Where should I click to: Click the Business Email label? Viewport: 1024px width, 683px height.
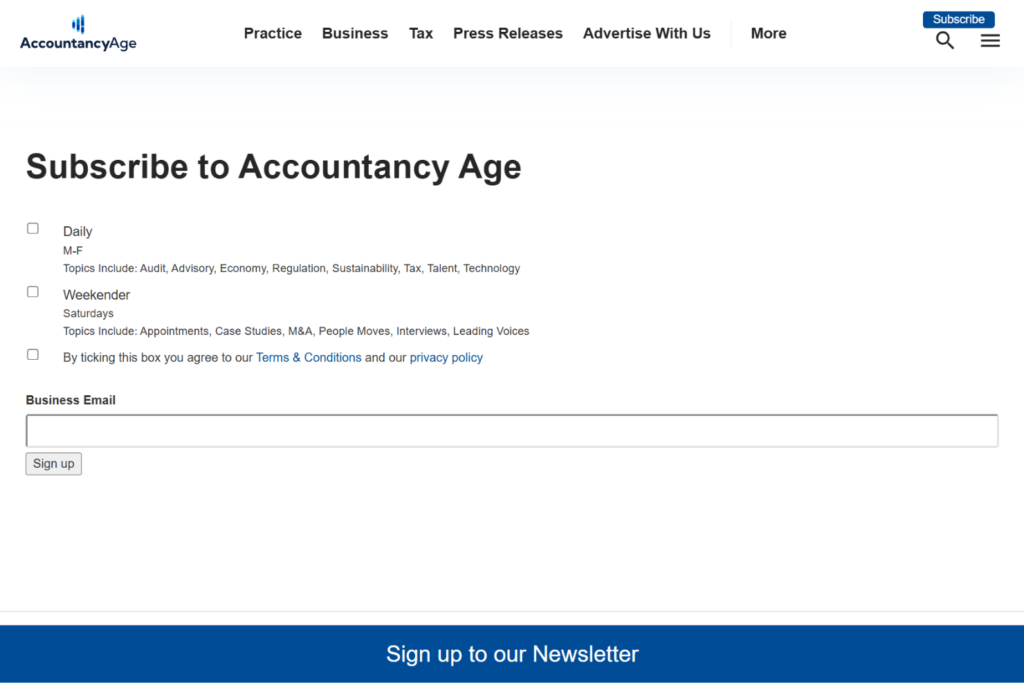[x=71, y=400]
